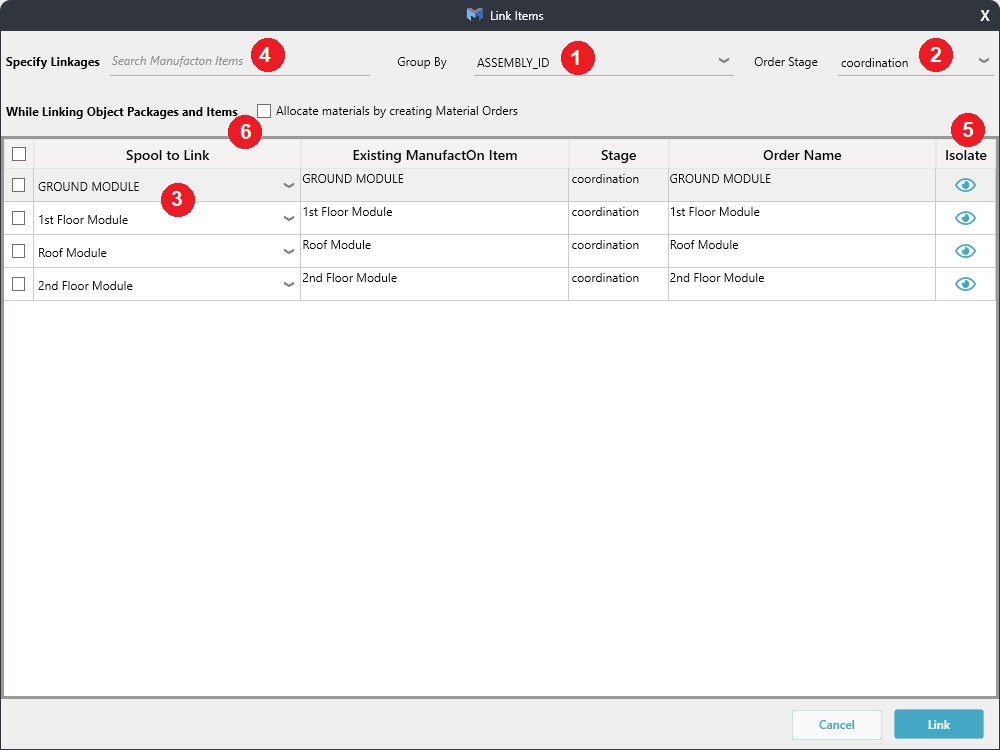Check the 2nd Floor Module row checkbox
Screen dimensions: 1000x750
pos(19,284)
